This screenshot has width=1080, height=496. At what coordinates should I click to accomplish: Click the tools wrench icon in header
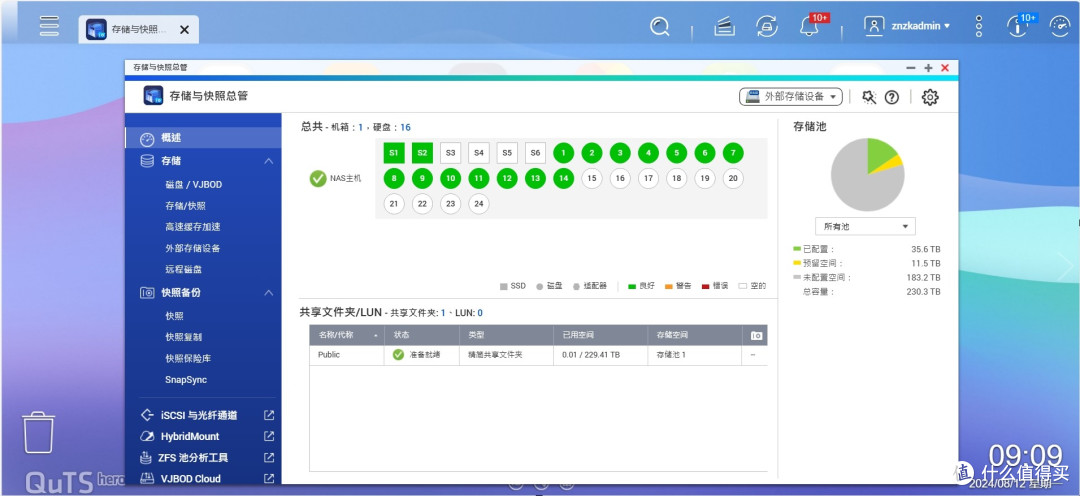pos(869,97)
